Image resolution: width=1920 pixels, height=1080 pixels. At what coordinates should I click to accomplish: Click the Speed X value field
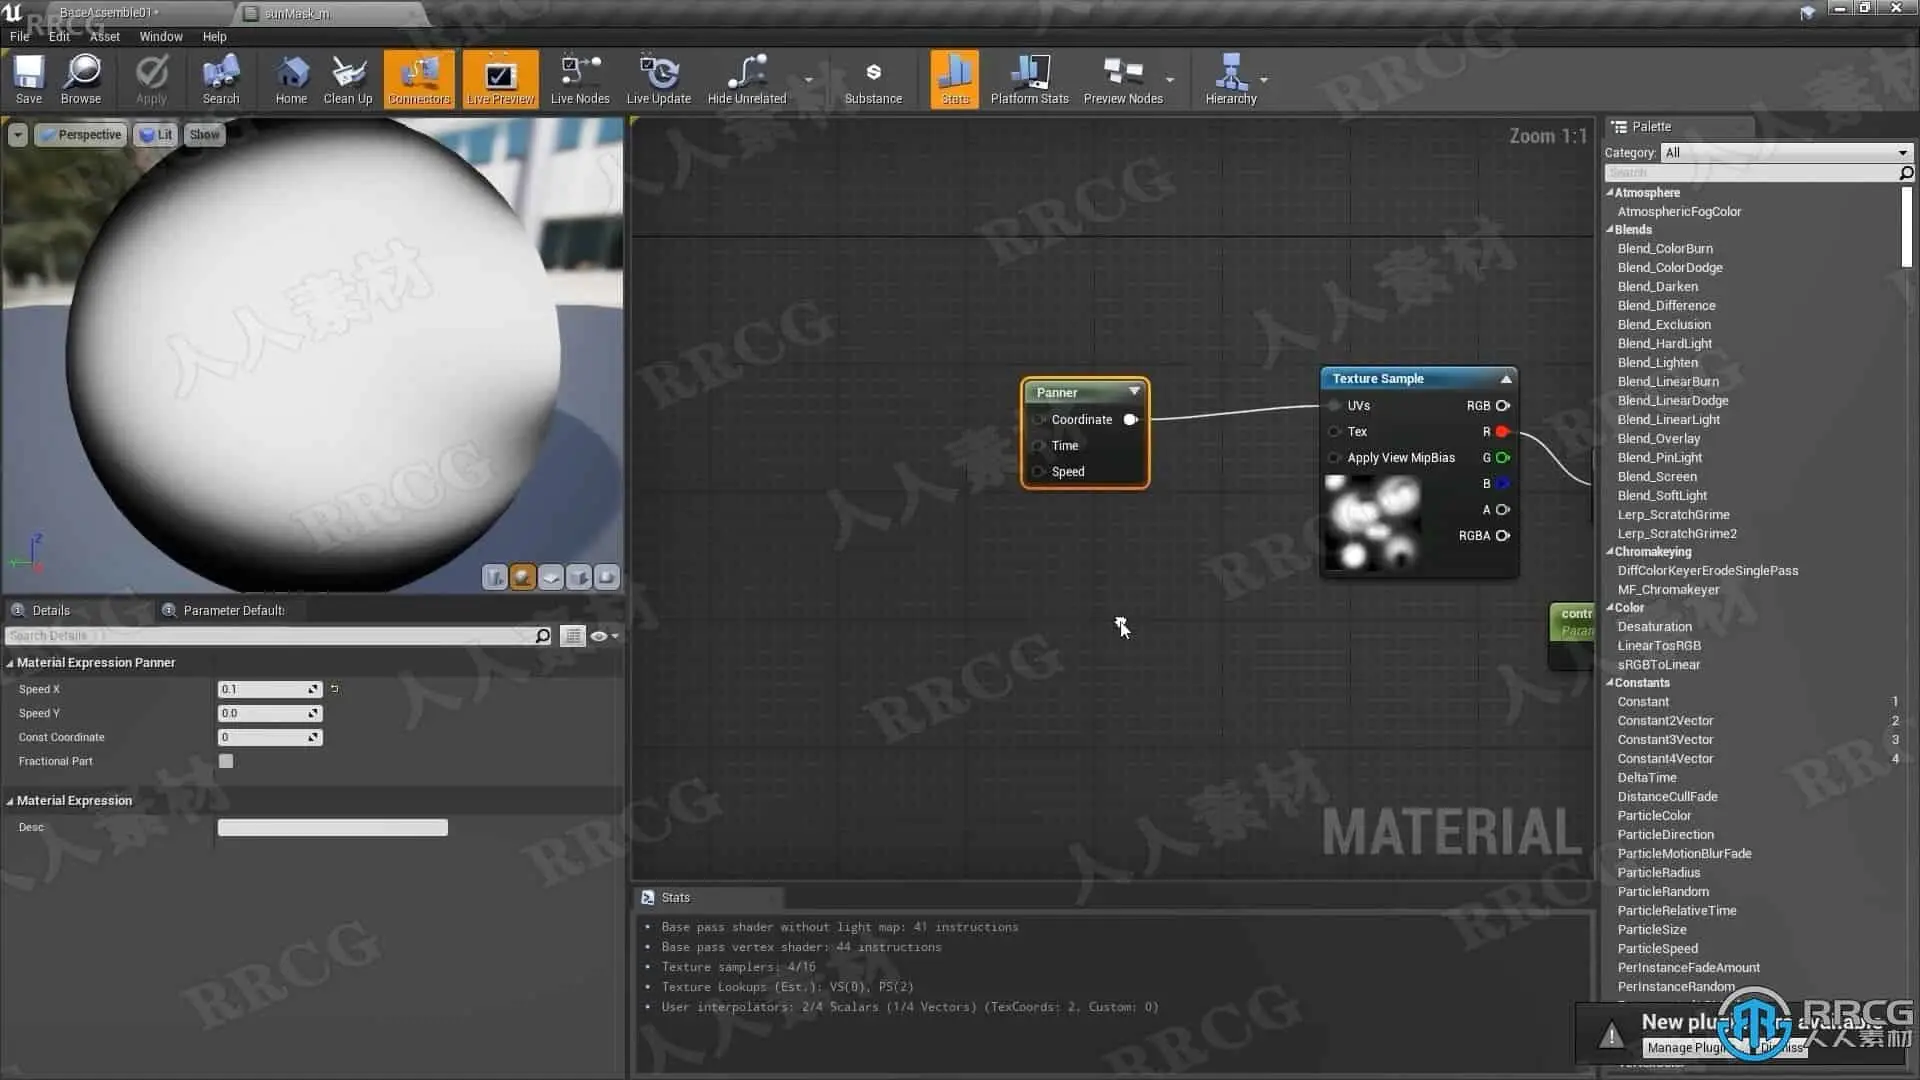point(262,689)
